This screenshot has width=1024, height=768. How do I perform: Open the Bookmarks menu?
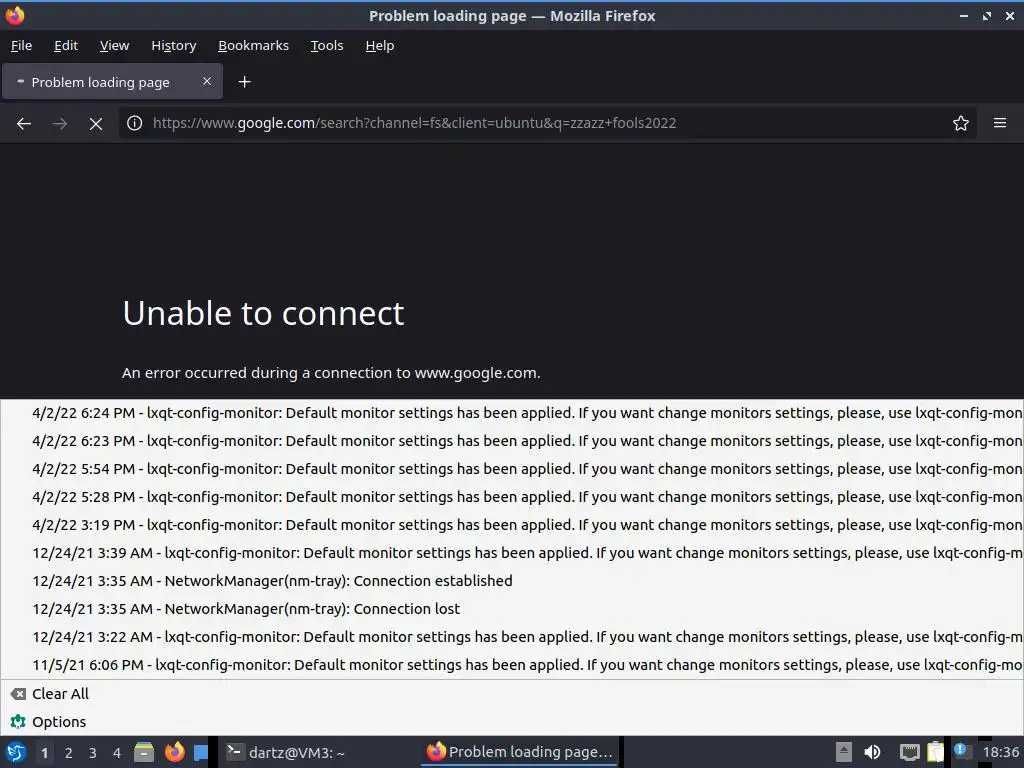(253, 46)
